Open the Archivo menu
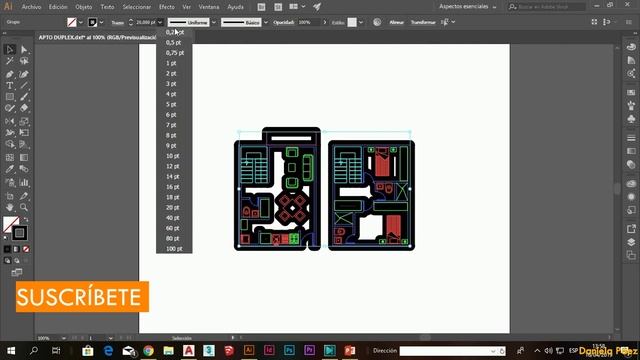Viewport: 640px width, 360px height. [31, 7]
